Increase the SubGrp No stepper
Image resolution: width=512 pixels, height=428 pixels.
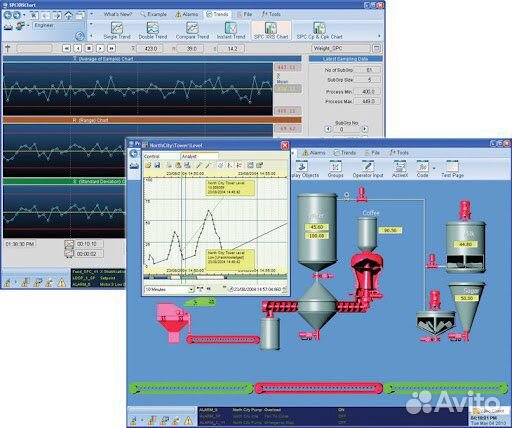365,129
